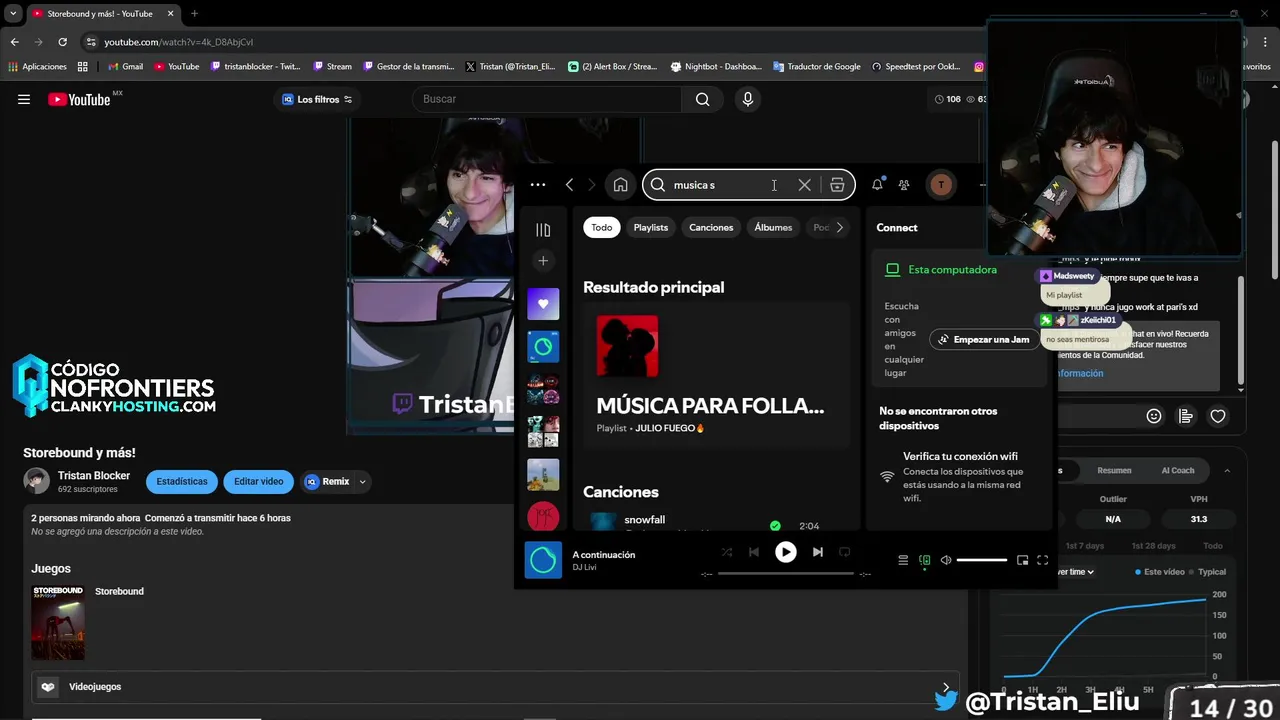Screen dimensions: 1280x720
Task: Focus the YouTube Buscar search box
Action: point(547,99)
